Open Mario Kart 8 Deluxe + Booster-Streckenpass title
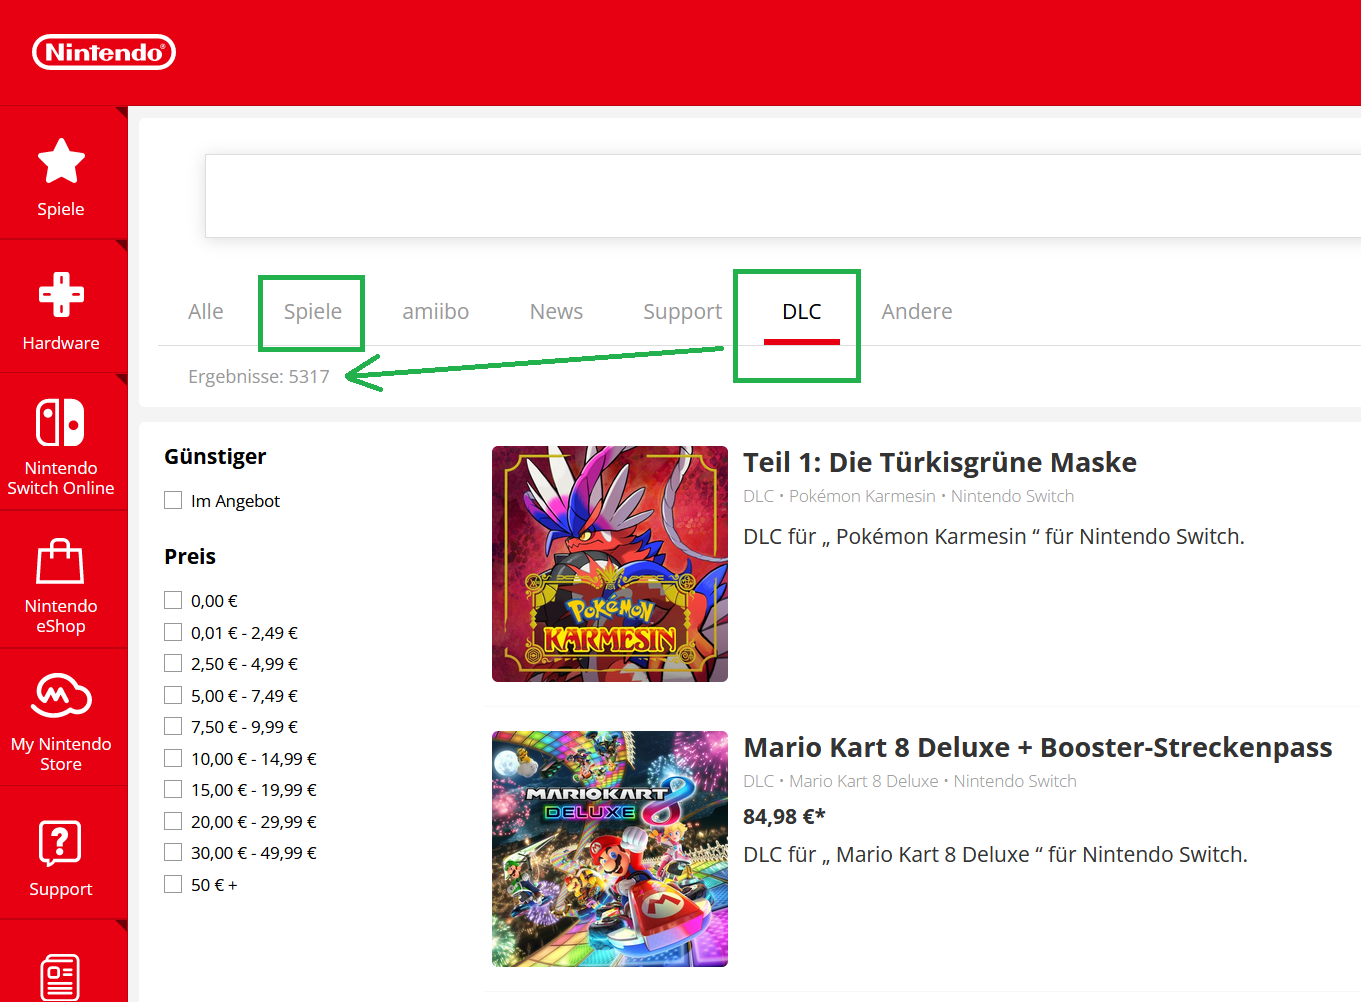This screenshot has width=1361, height=1002. 1038,747
